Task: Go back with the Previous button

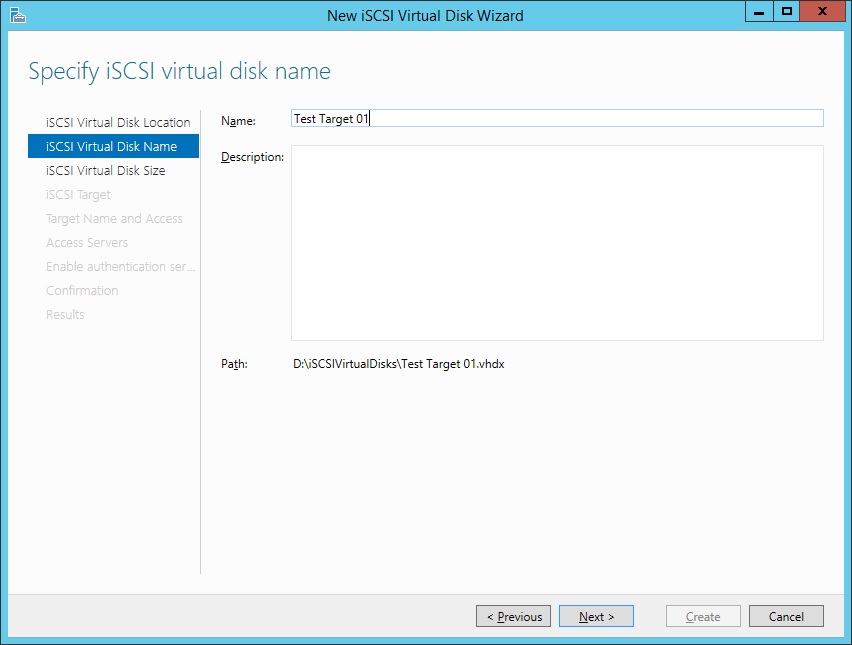Action: tap(513, 616)
